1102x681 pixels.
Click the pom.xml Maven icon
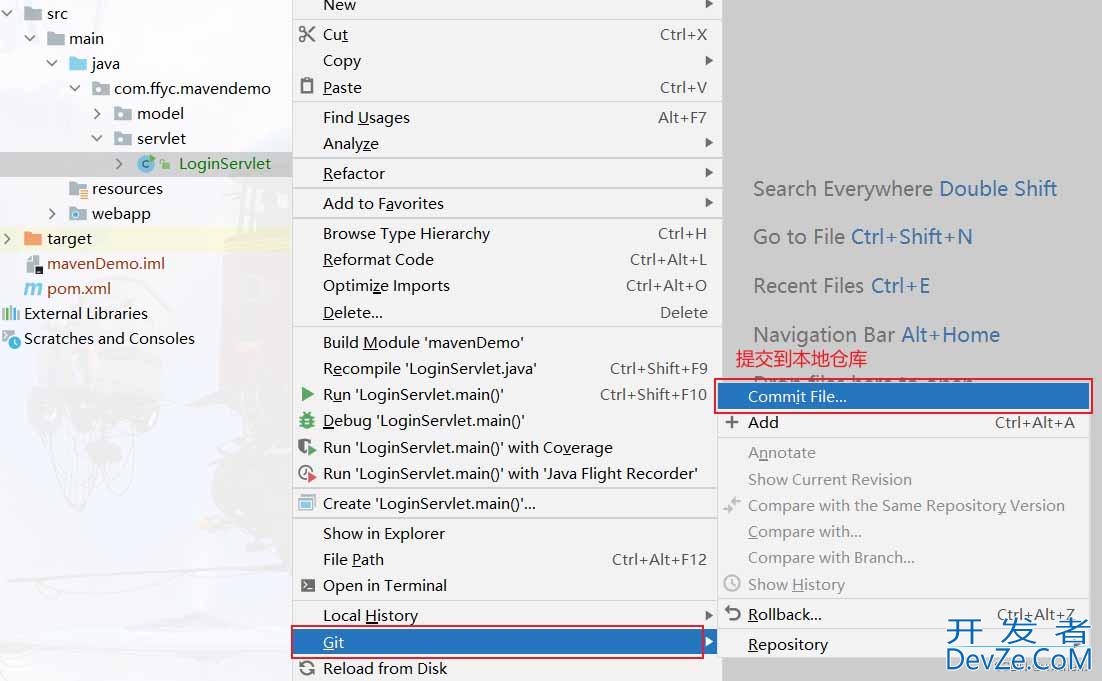(x=33, y=288)
